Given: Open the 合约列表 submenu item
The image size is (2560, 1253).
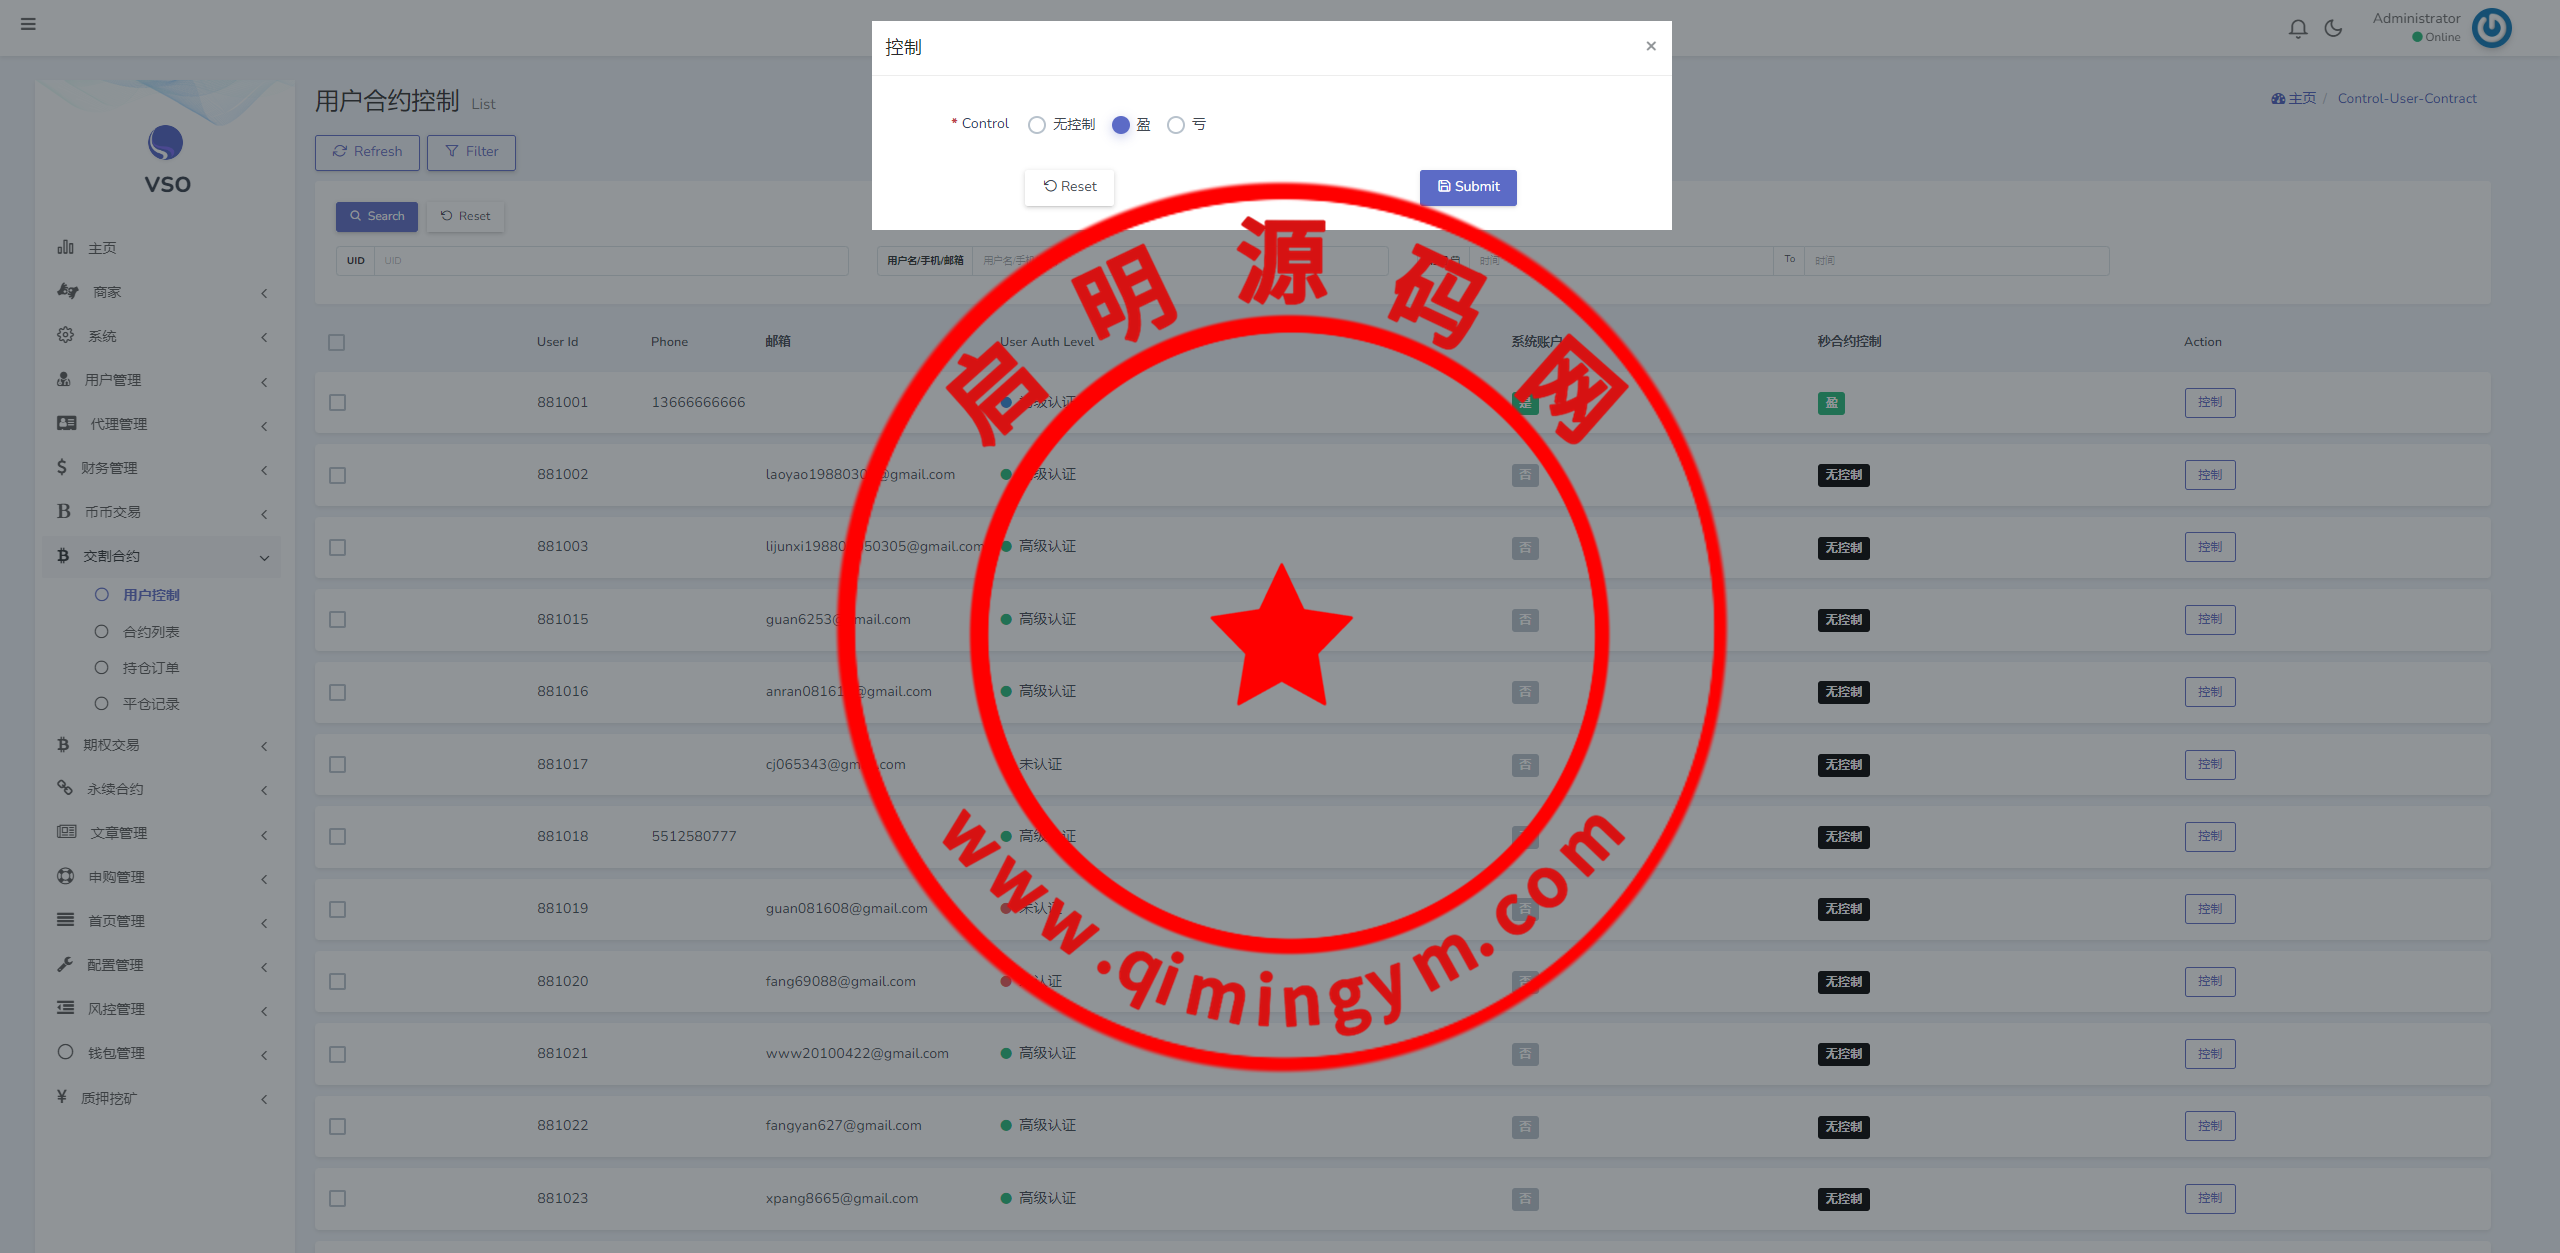Looking at the screenshot, I should [150, 632].
